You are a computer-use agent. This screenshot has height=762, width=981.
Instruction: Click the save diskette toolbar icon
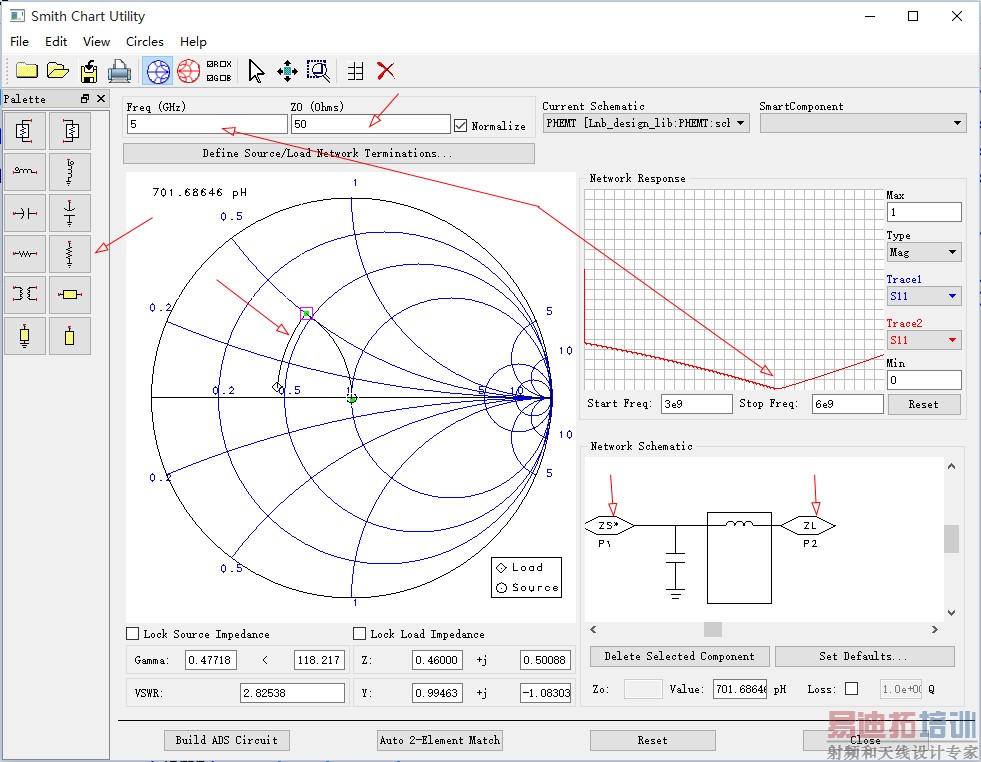tap(89, 71)
